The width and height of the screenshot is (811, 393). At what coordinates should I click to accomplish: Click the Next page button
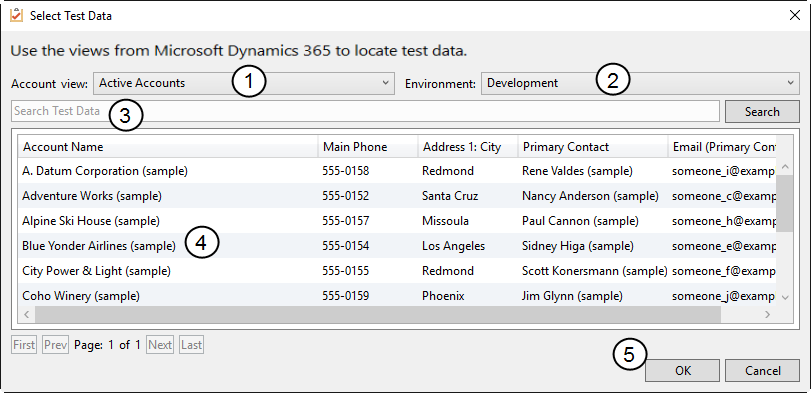pos(160,345)
